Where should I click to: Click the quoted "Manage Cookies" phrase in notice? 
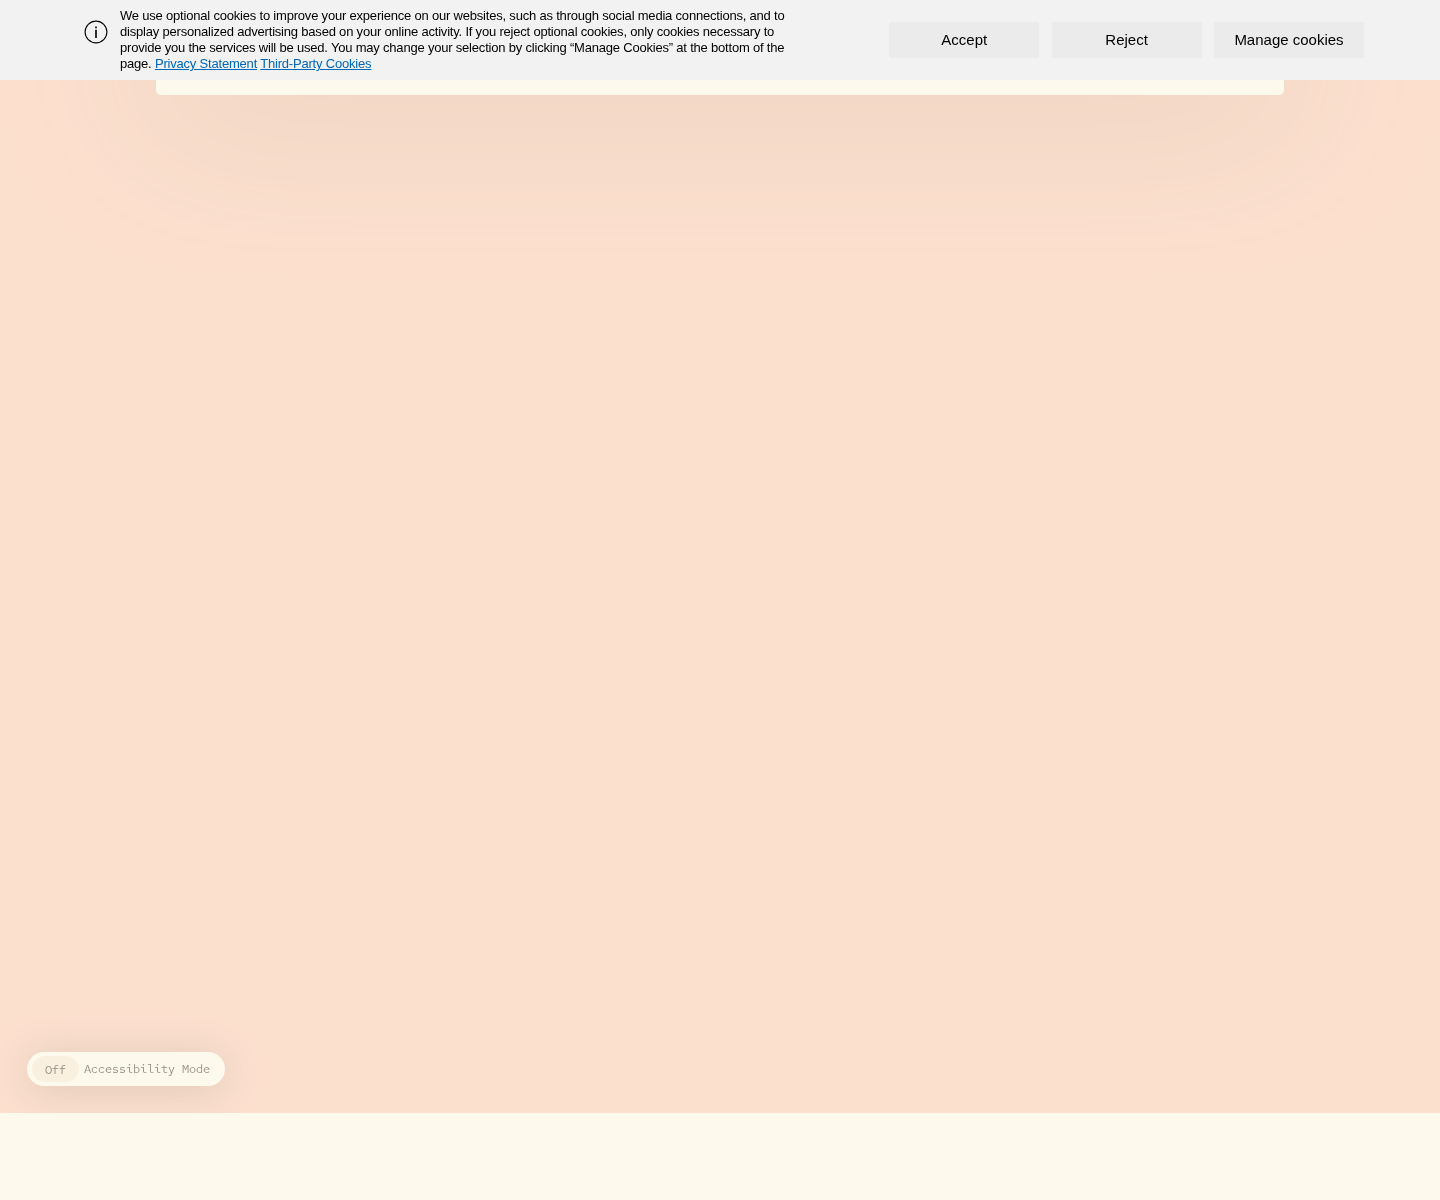click(x=621, y=48)
